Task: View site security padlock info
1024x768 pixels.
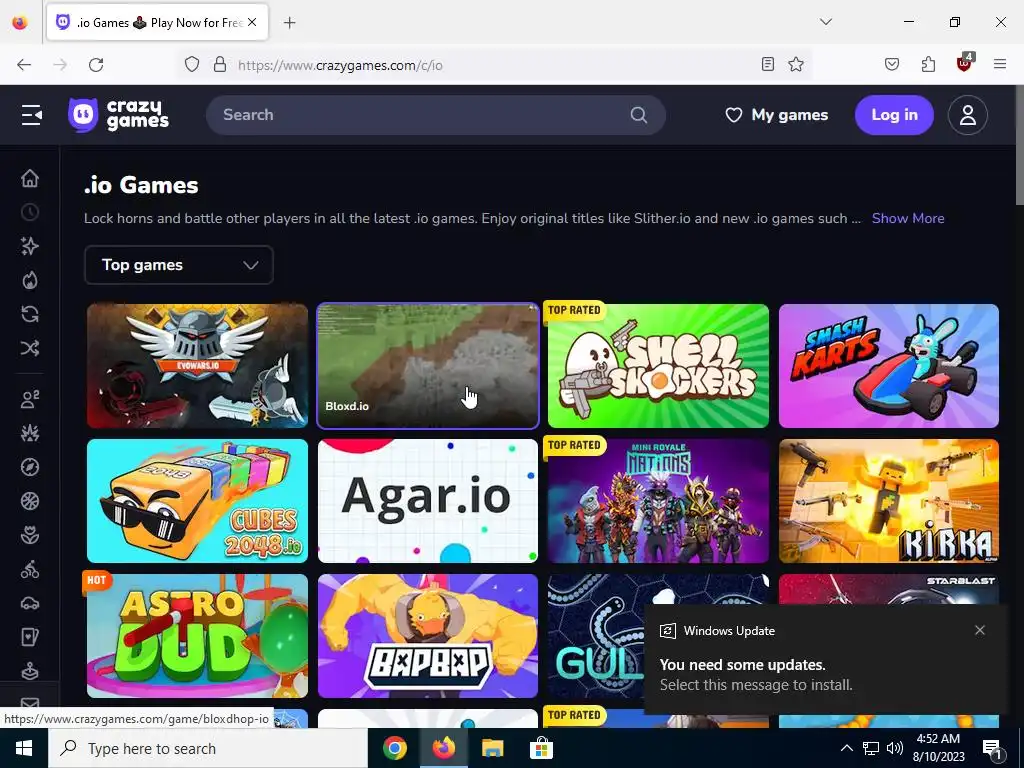Action: (220, 65)
